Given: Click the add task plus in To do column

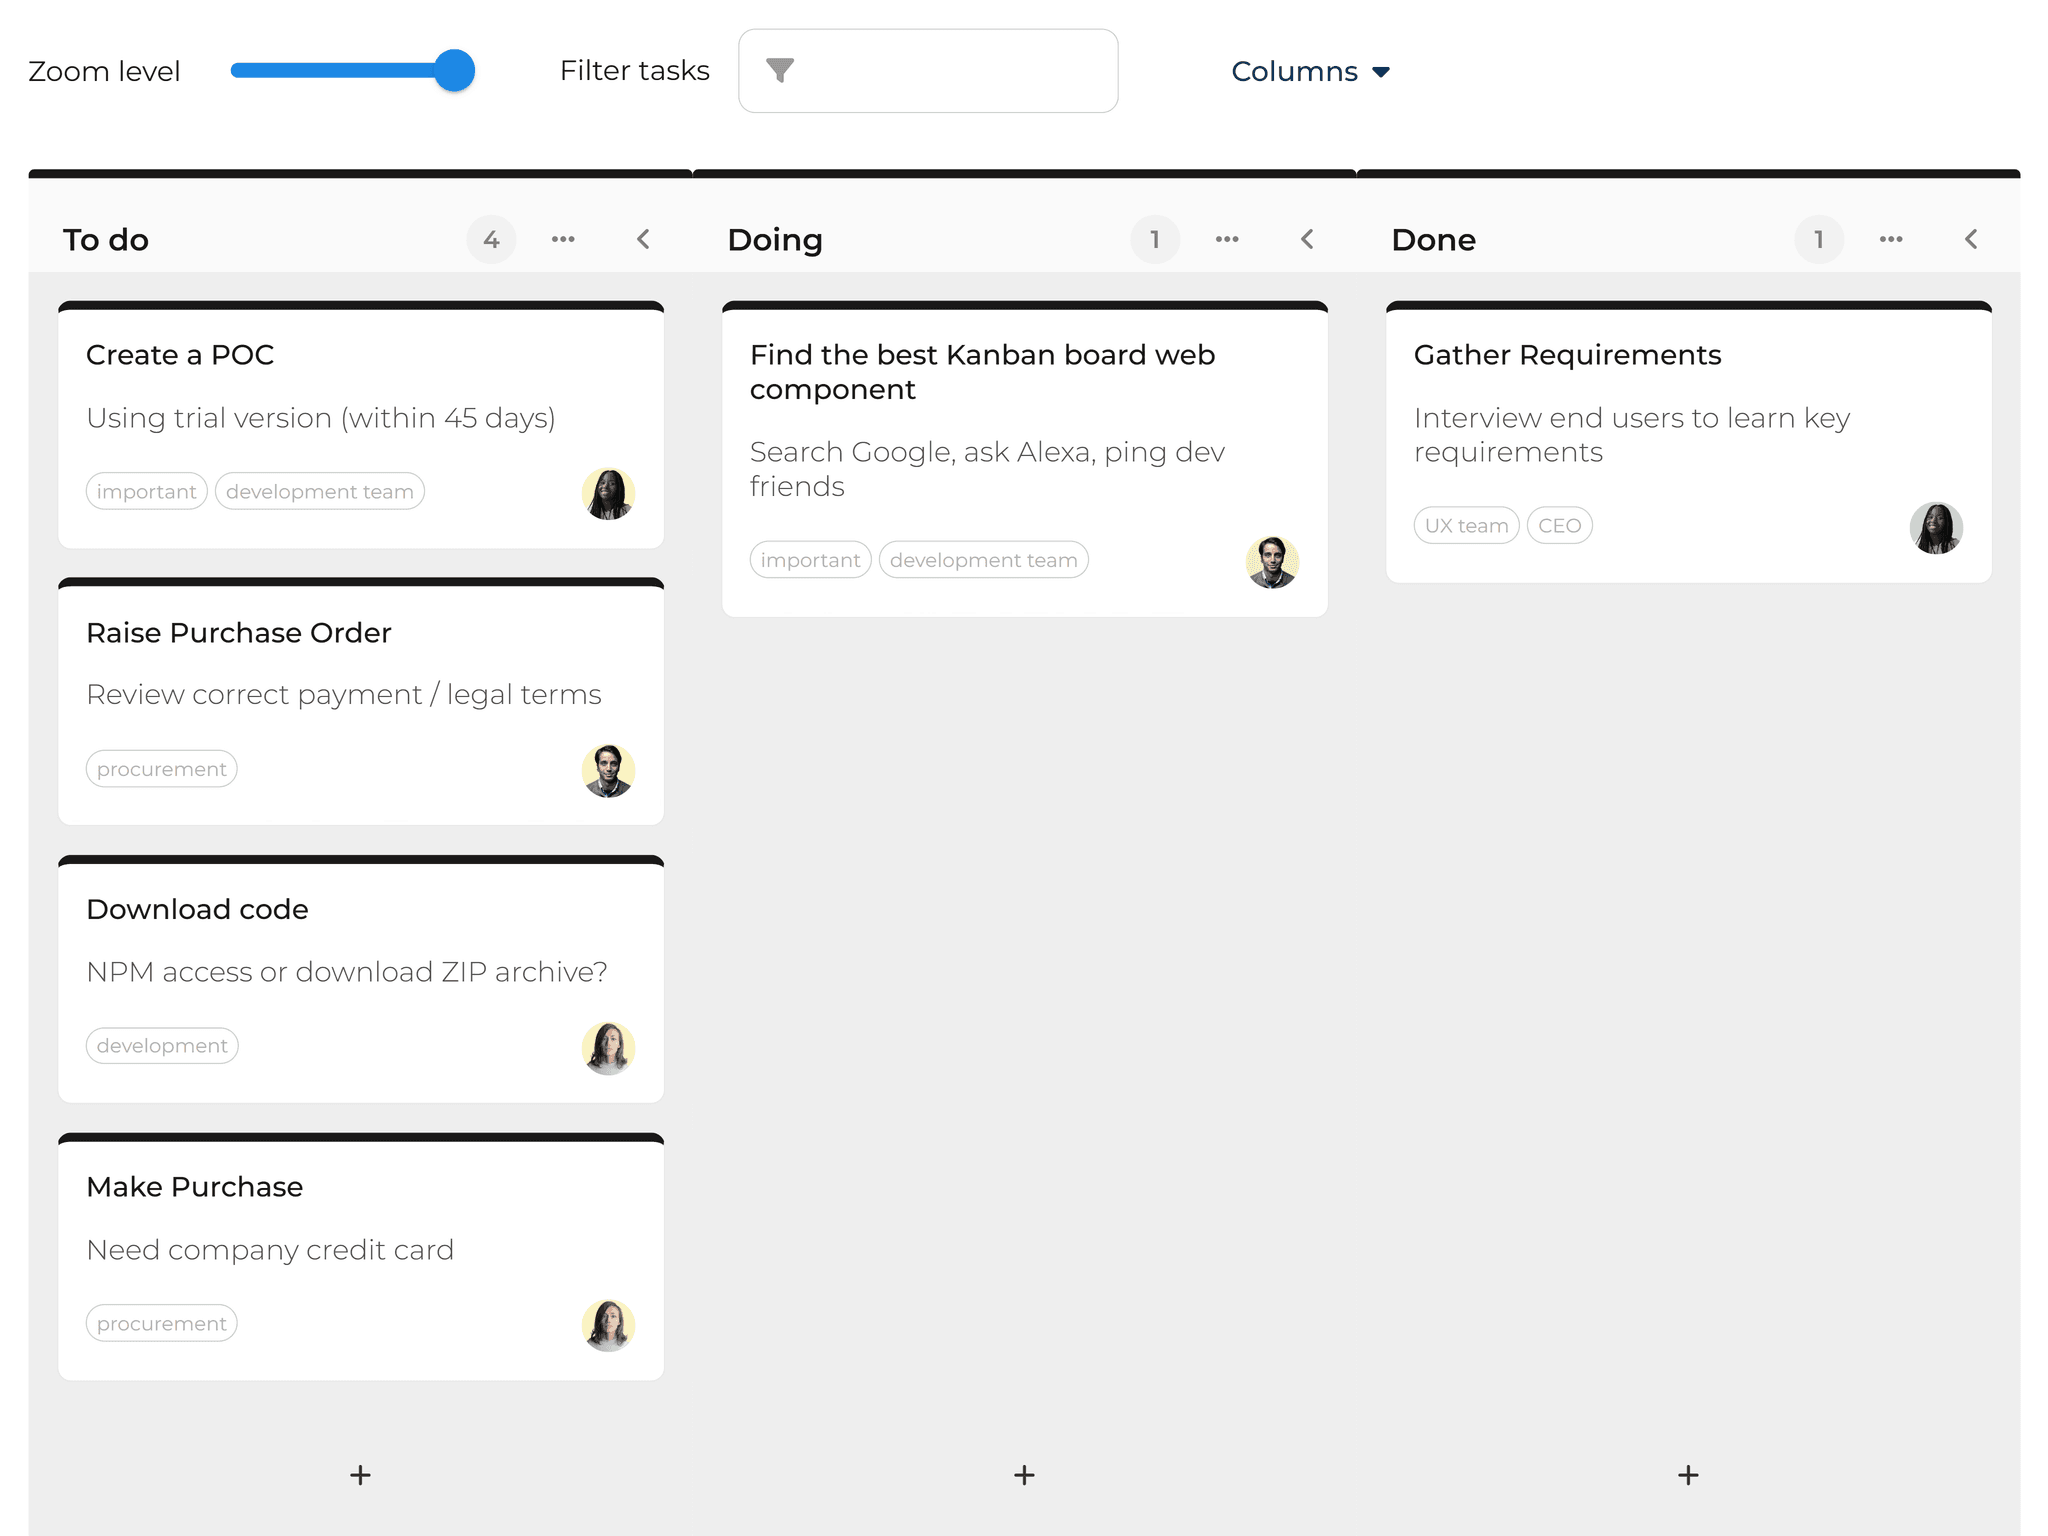Looking at the screenshot, I should 360,1474.
